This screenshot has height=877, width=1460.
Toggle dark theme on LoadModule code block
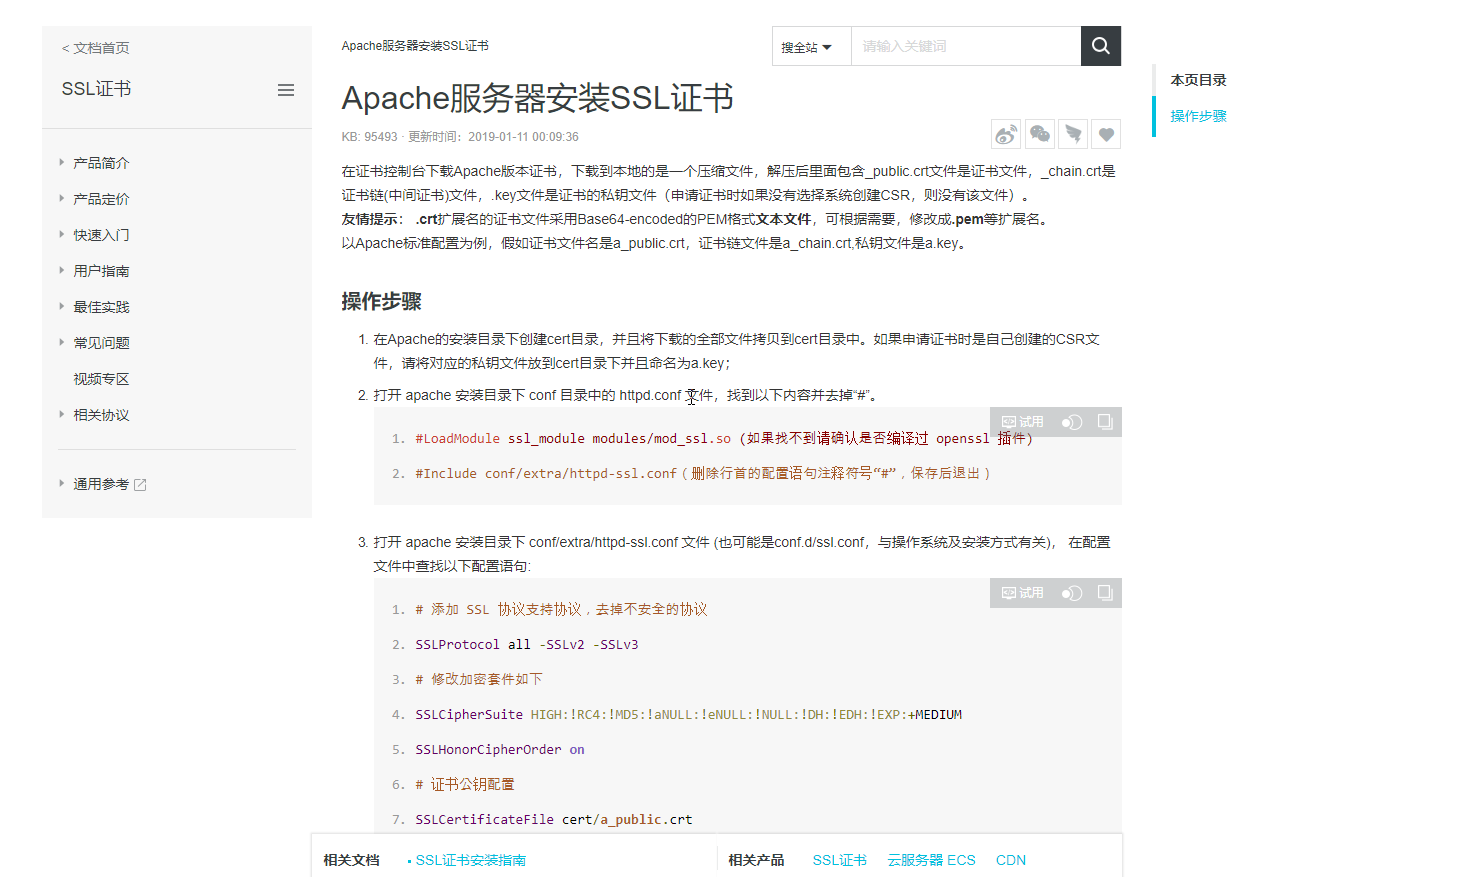click(1072, 422)
